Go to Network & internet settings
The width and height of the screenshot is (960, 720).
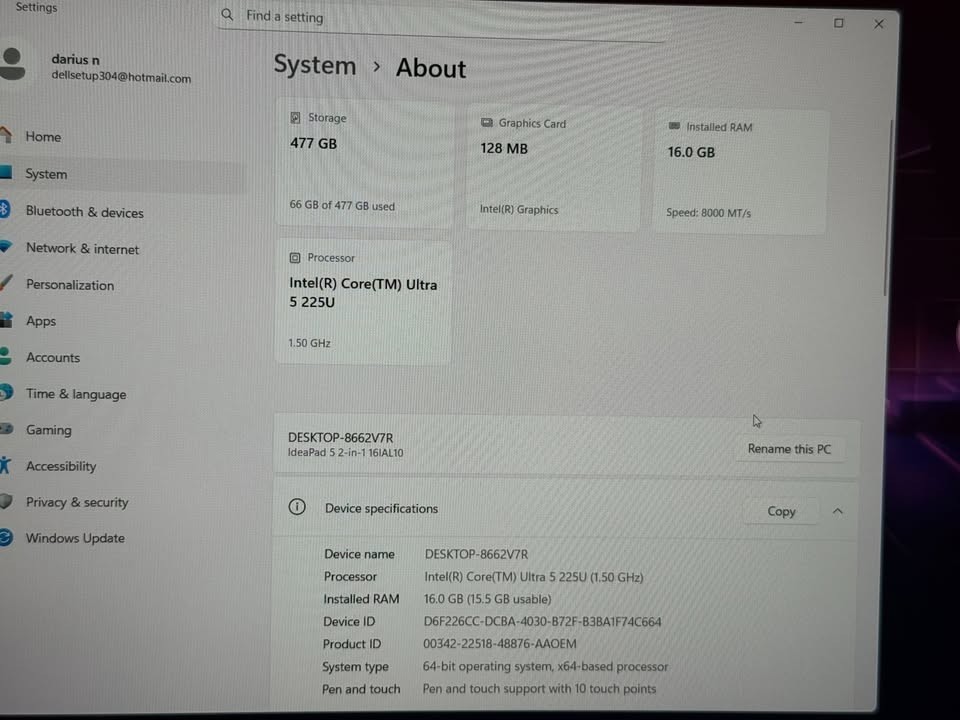(x=82, y=249)
